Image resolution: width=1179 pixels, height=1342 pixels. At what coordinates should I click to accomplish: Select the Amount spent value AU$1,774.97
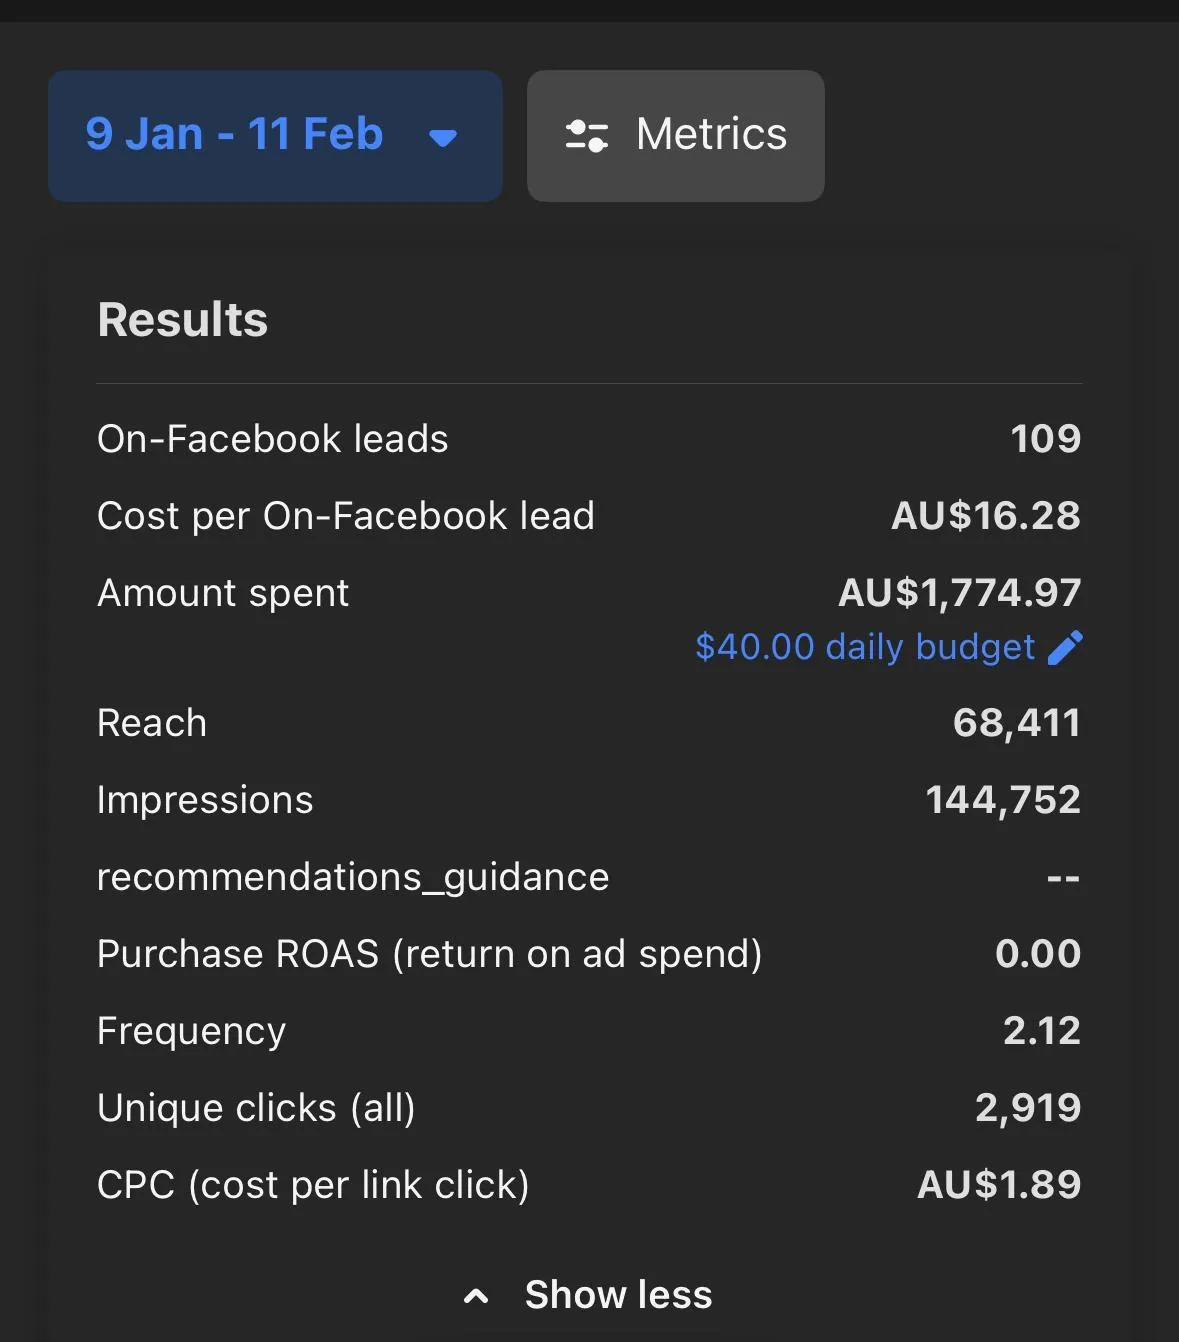point(959,593)
